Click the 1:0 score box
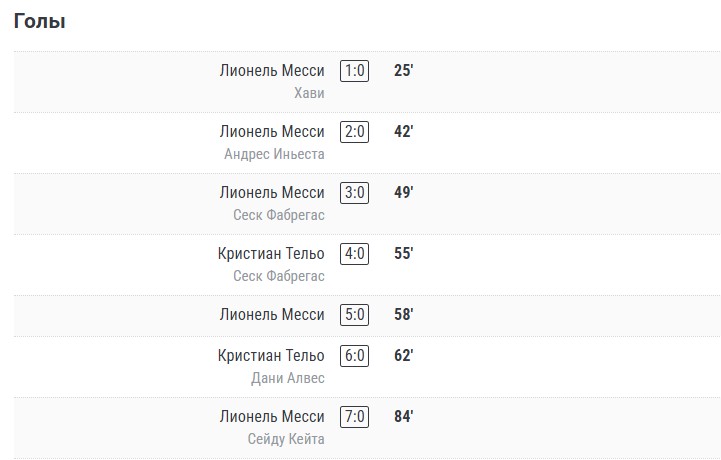The image size is (721, 460). [354, 71]
